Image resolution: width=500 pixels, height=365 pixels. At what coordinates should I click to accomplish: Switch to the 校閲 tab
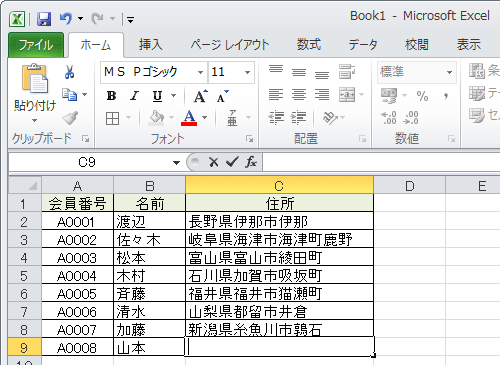[417, 45]
